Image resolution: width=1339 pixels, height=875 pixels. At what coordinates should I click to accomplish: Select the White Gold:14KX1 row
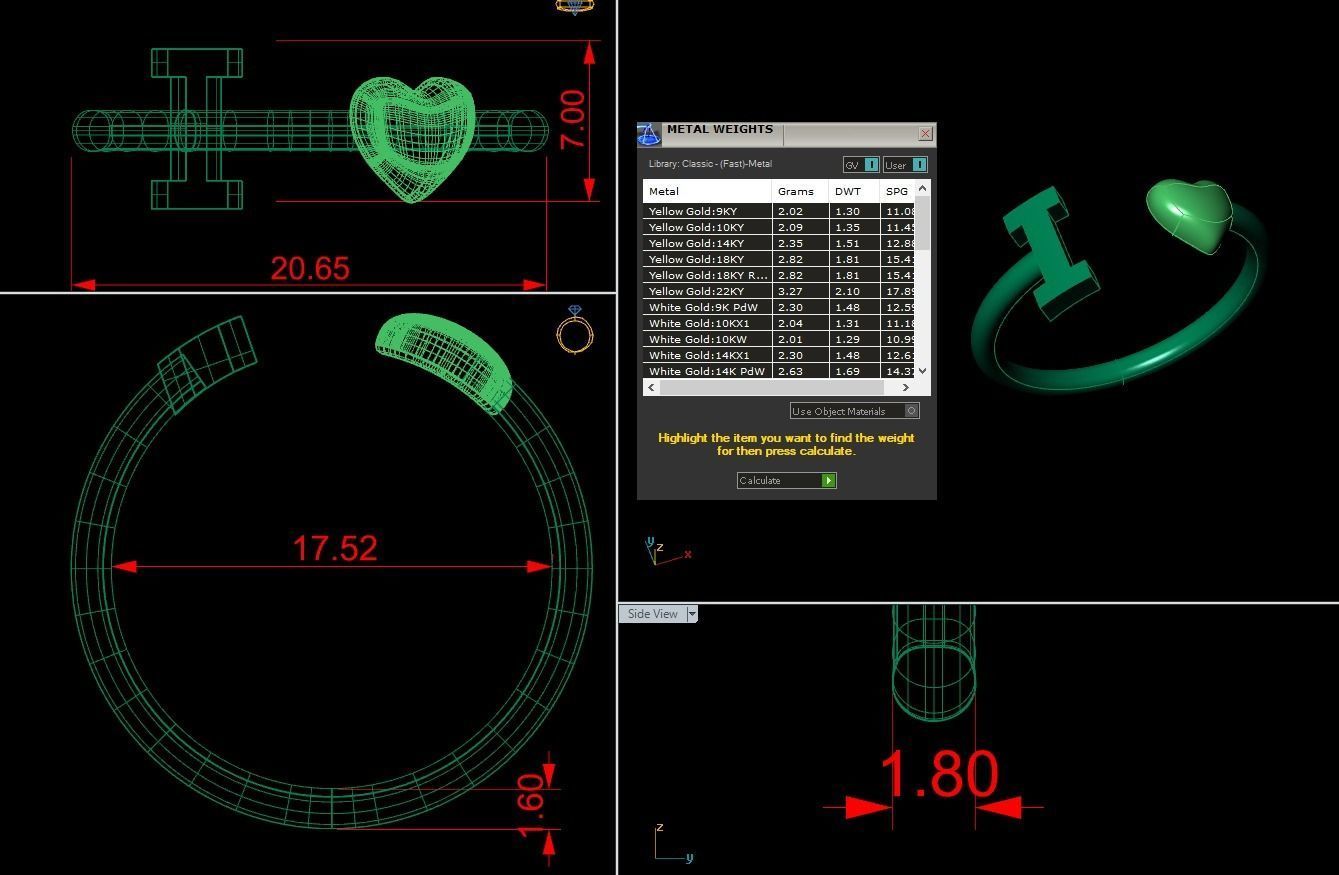point(778,355)
